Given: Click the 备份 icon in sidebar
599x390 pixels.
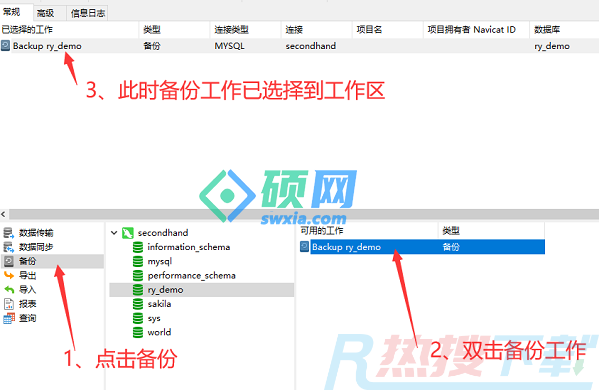Looking at the screenshot, I should (x=8, y=261).
